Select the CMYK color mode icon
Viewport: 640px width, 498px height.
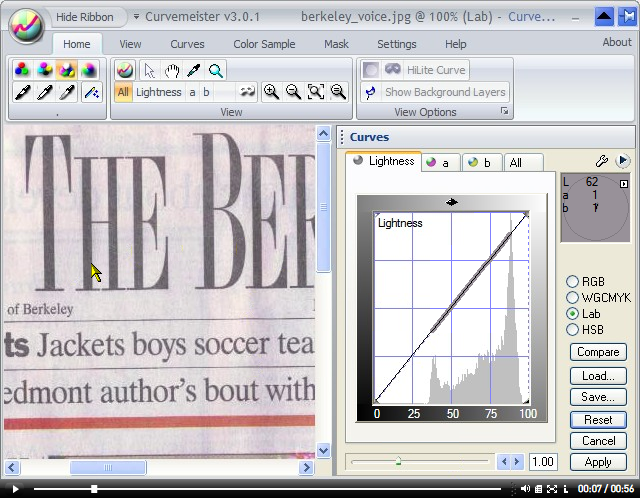point(44,70)
